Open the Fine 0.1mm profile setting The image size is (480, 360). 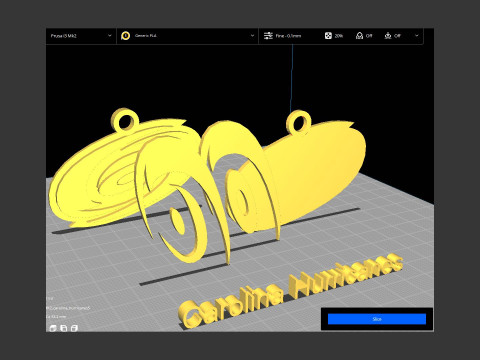[288, 36]
